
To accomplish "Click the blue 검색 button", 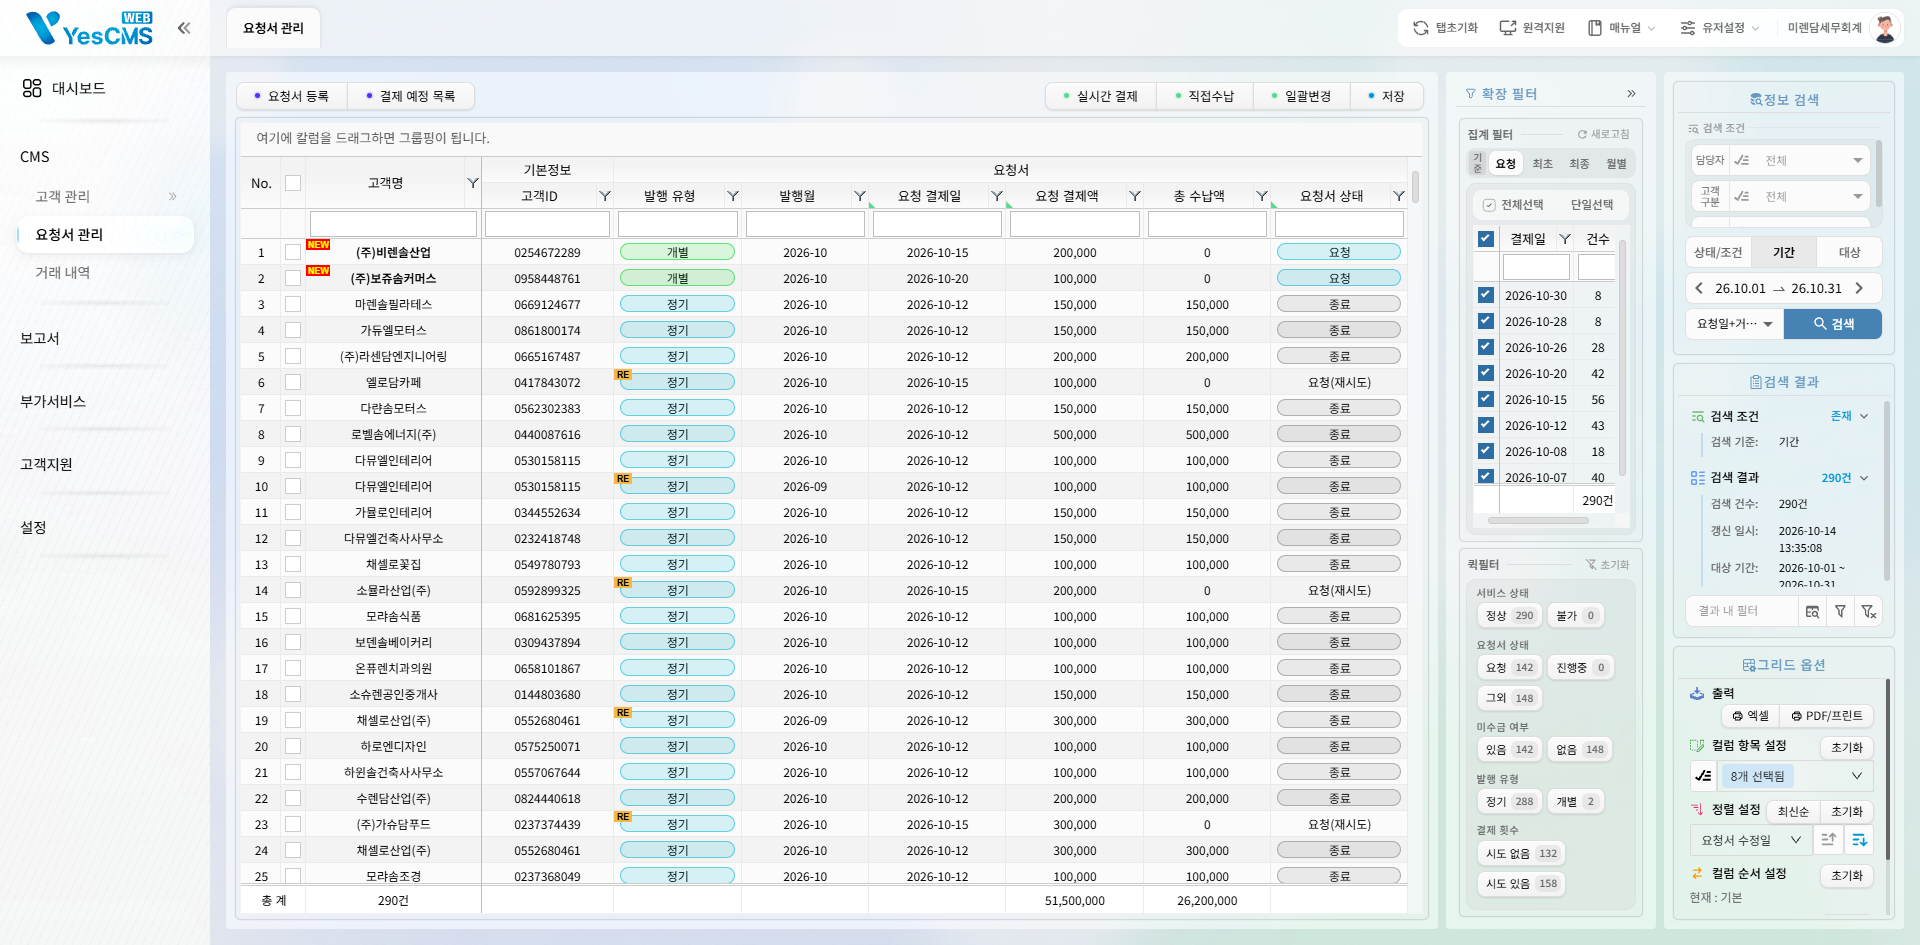I will pos(1833,324).
